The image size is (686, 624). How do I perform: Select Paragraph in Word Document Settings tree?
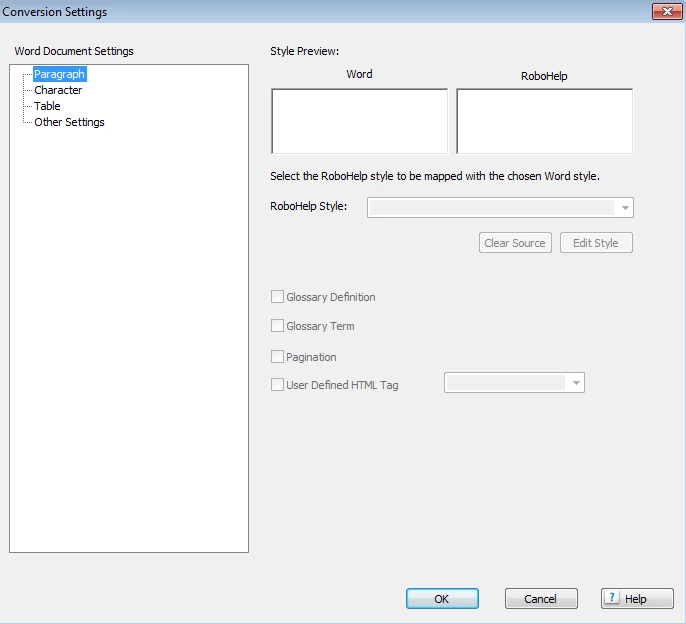coord(60,74)
